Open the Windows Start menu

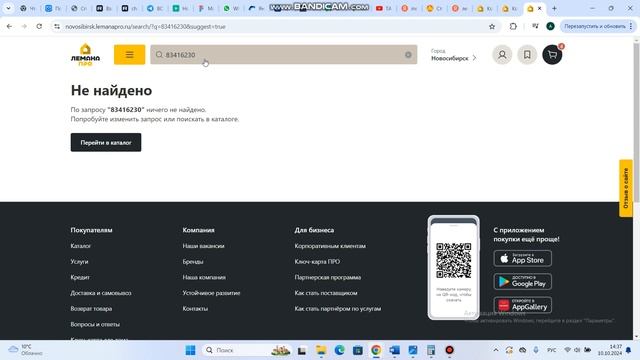(x=190, y=350)
